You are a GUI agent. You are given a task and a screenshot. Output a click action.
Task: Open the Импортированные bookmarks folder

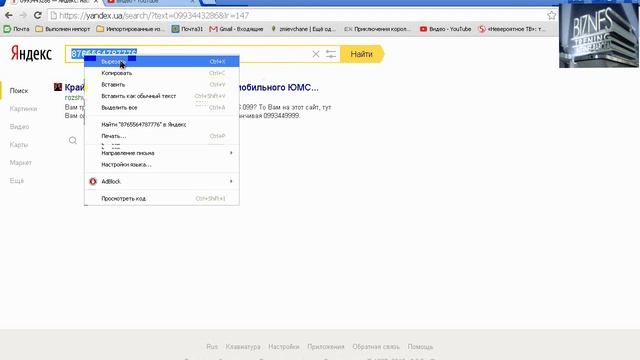tap(131, 29)
